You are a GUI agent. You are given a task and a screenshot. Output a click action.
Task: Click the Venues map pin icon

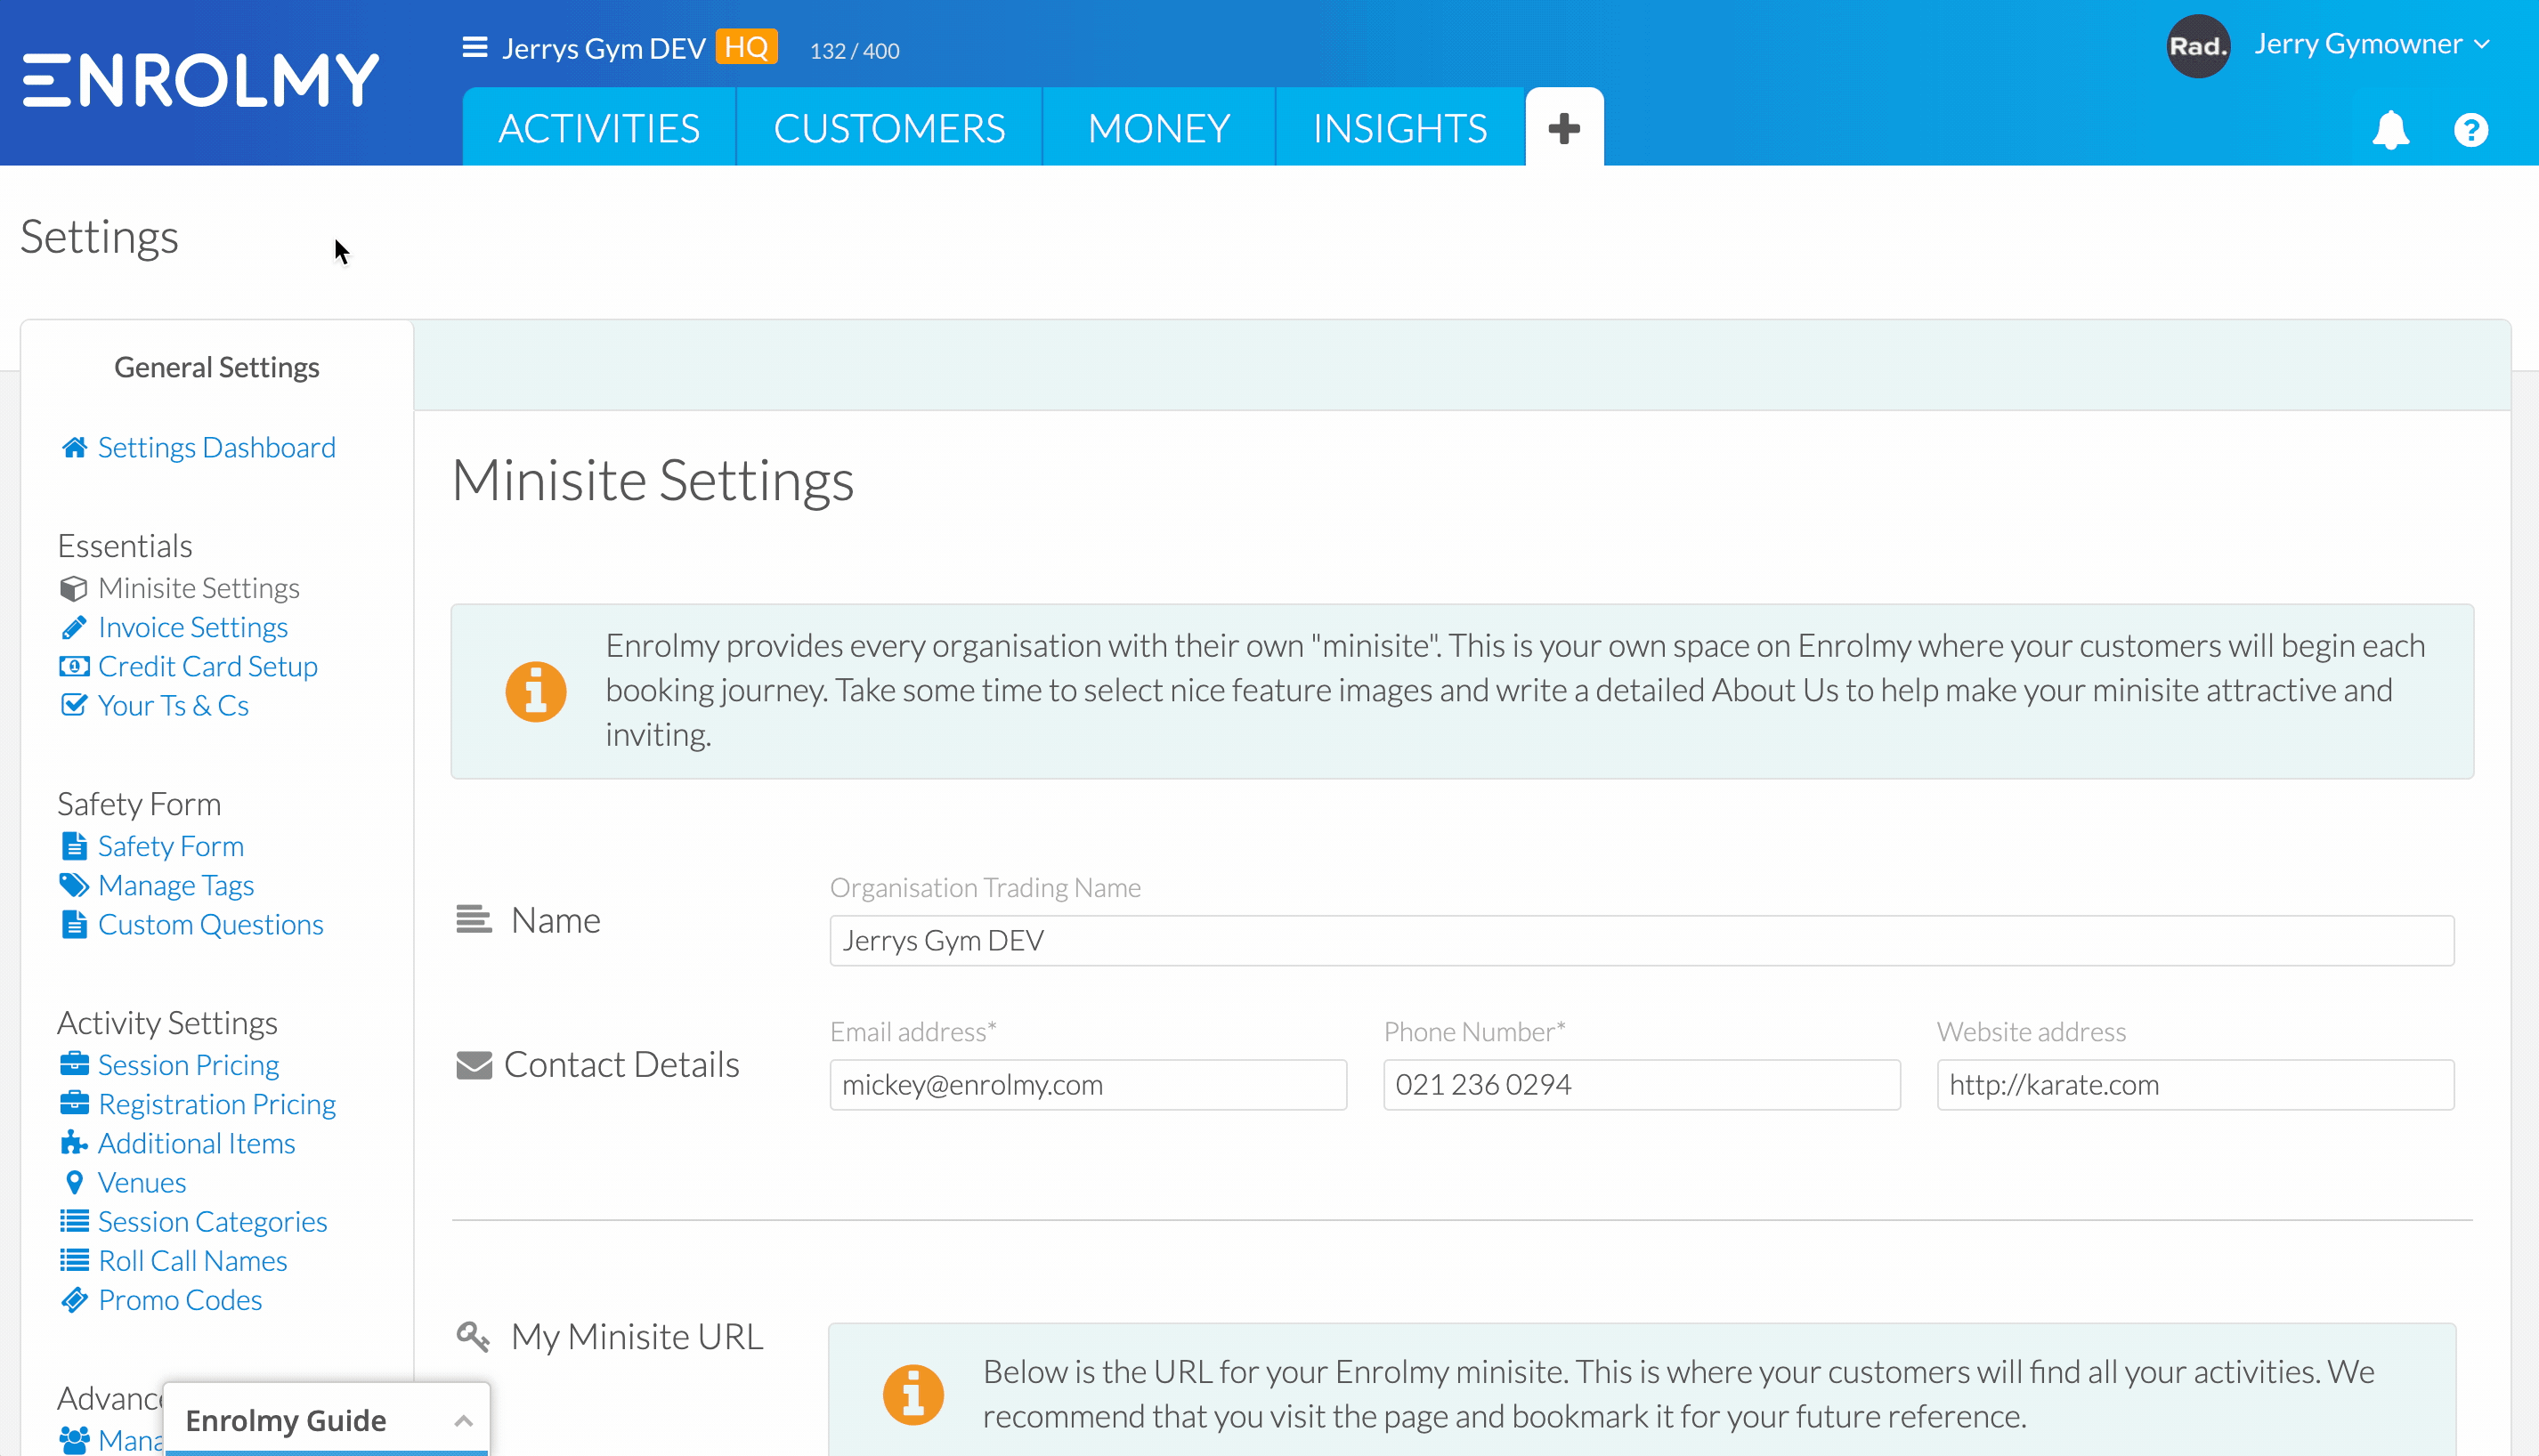74,1182
